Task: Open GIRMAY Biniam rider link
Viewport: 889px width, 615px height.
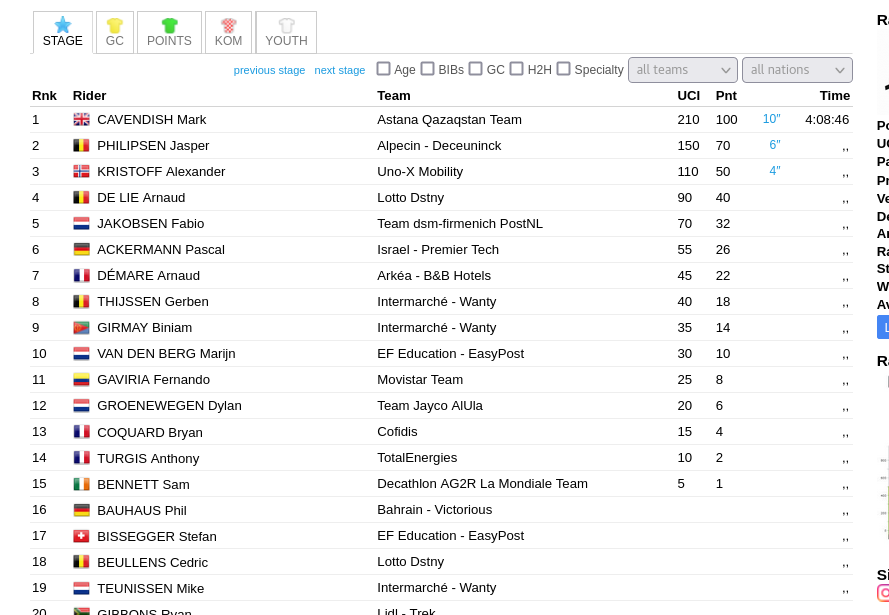Action: (145, 328)
